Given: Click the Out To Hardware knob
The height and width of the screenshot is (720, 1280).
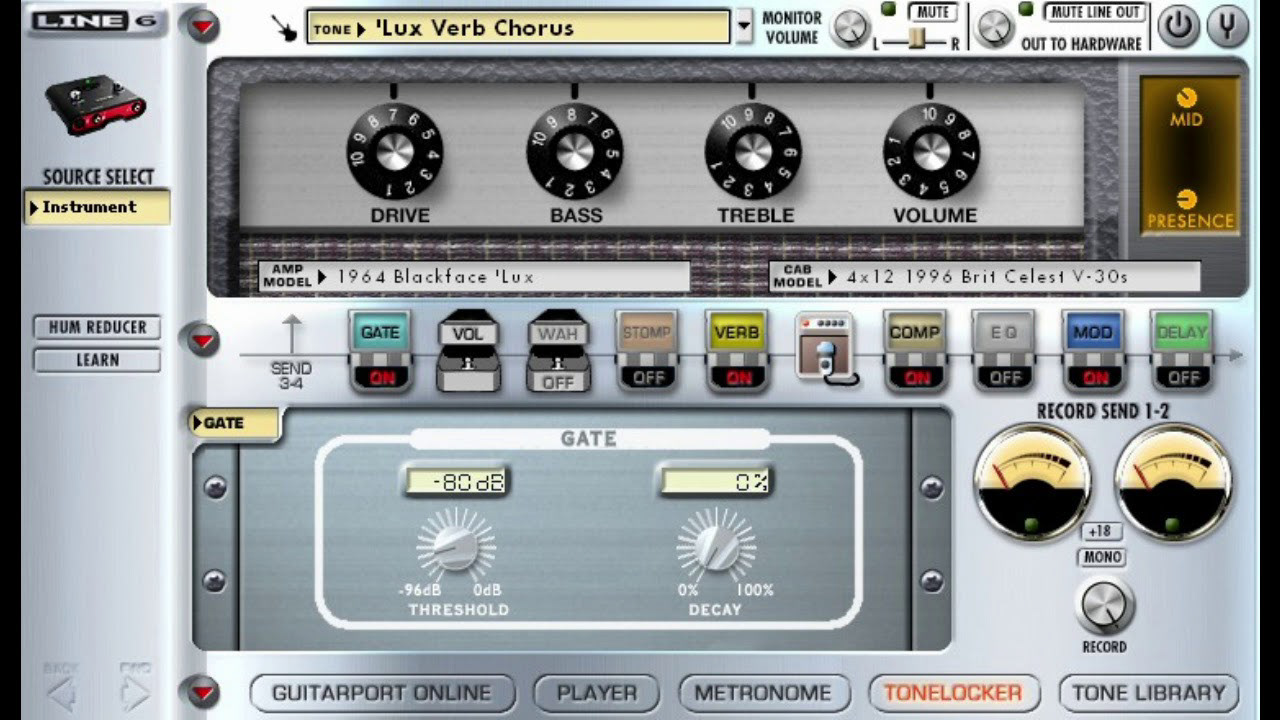Looking at the screenshot, I should (x=994, y=28).
